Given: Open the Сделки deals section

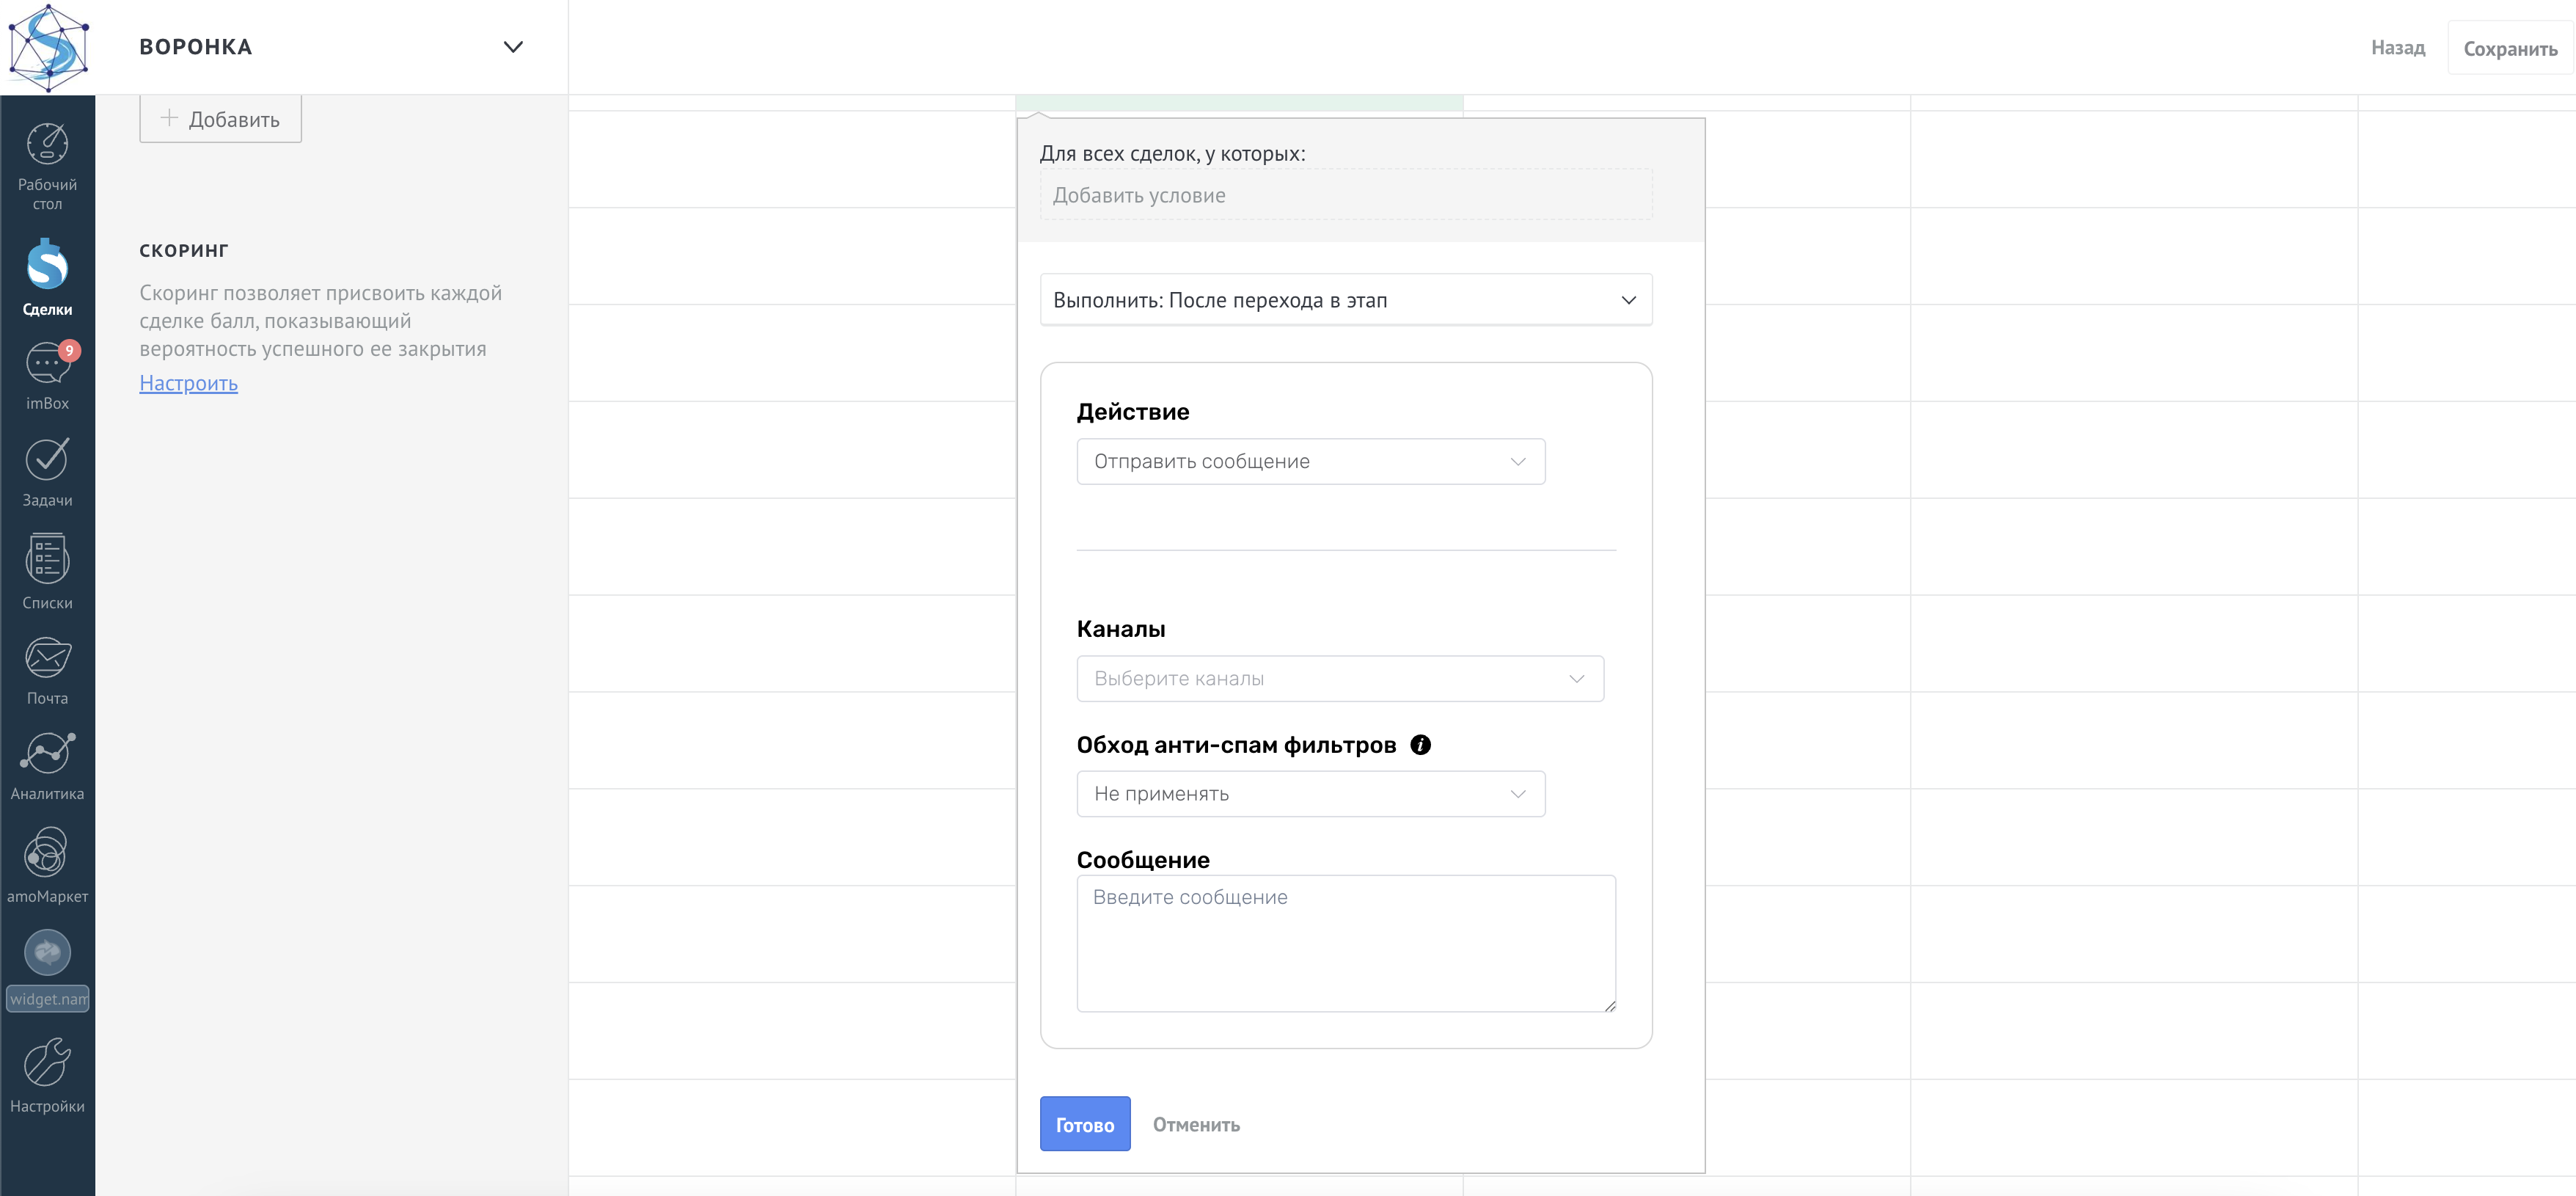Looking at the screenshot, I should pos(47,265).
